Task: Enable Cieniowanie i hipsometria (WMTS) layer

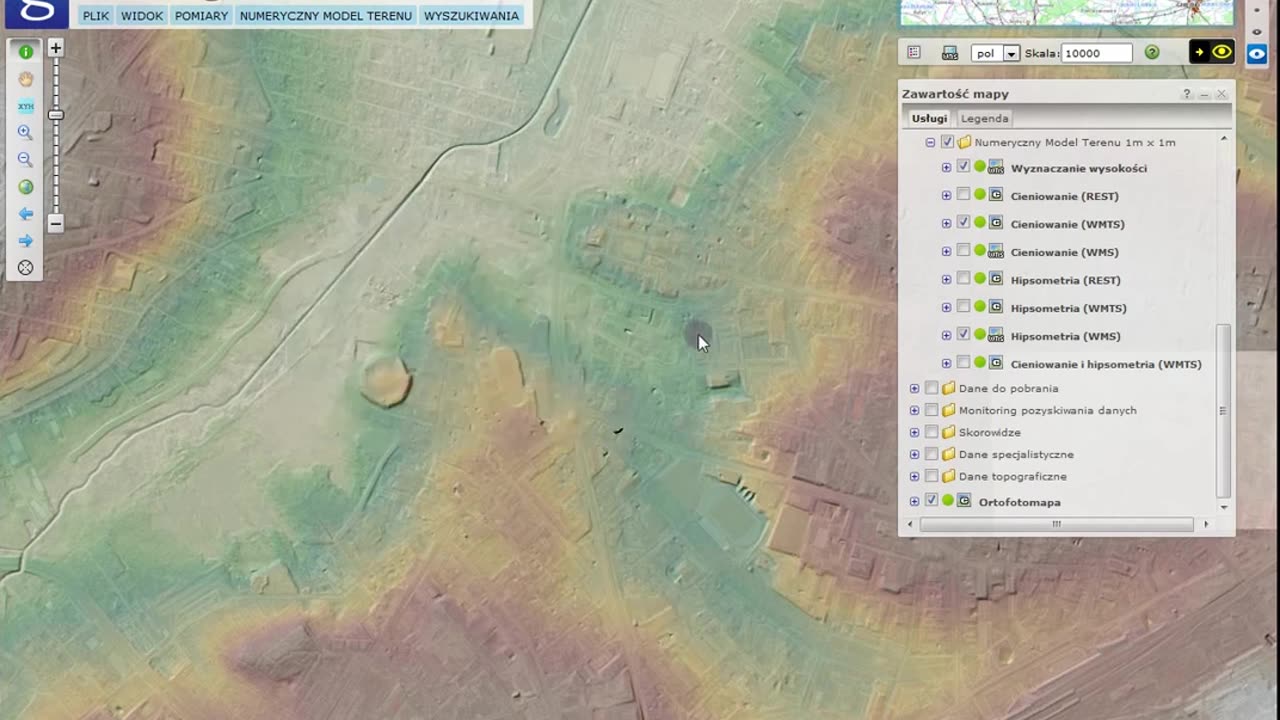Action: point(963,363)
